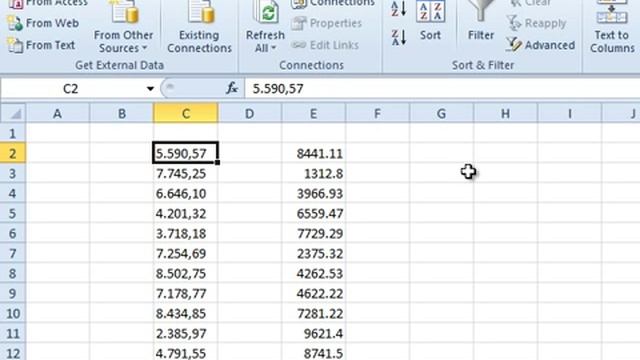This screenshot has height=360, width=640.
Task: Select column I header
Action: tap(569, 113)
